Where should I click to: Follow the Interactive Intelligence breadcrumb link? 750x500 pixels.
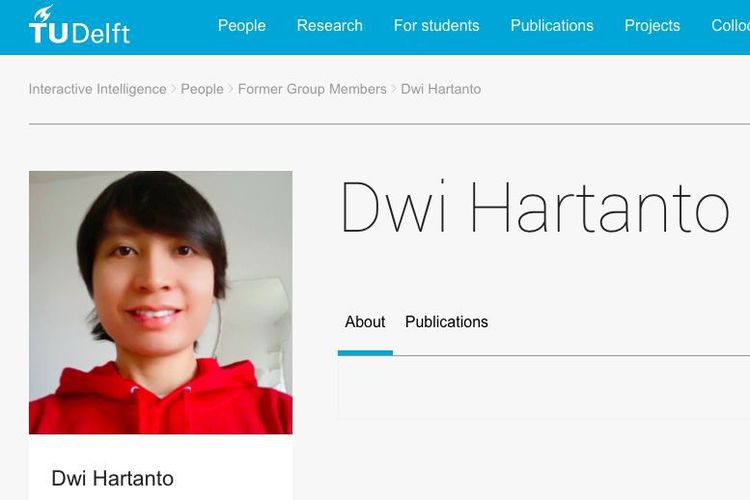point(98,89)
